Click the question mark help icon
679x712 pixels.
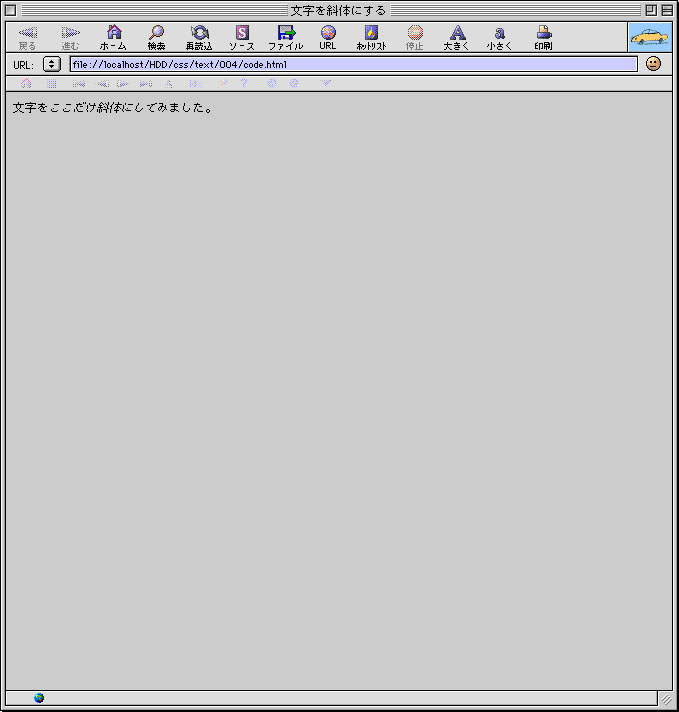(x=244, y=83)
